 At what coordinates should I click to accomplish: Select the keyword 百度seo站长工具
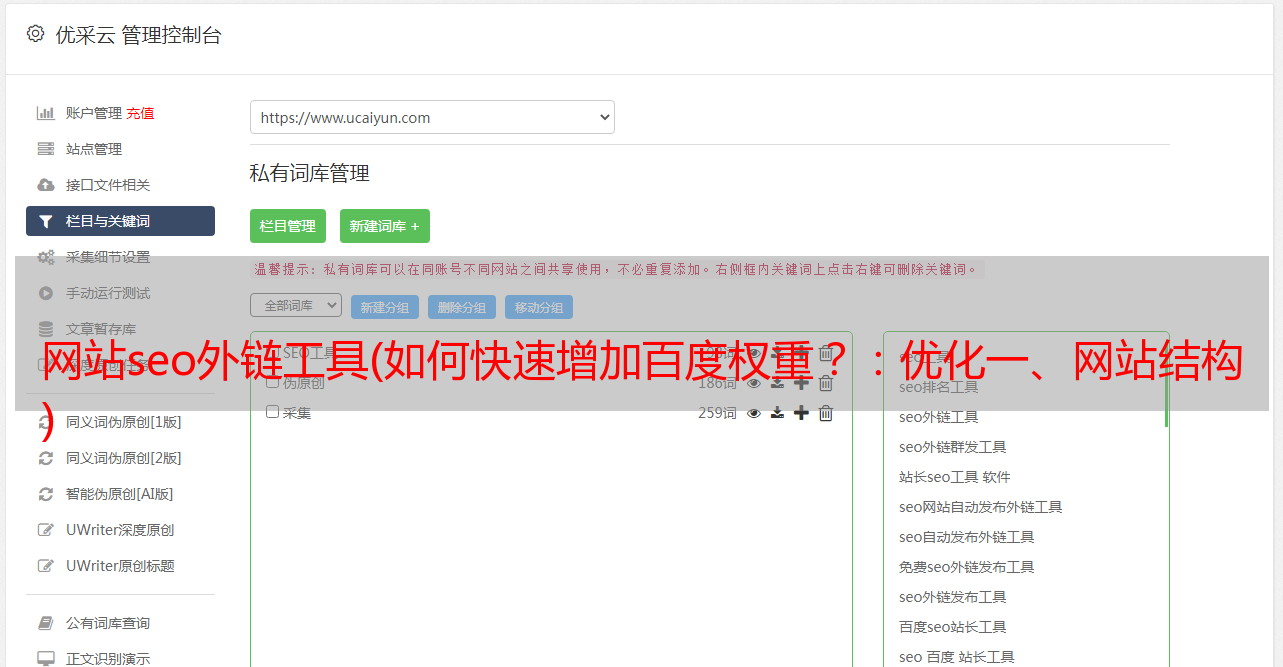click(x=953, y=627)
